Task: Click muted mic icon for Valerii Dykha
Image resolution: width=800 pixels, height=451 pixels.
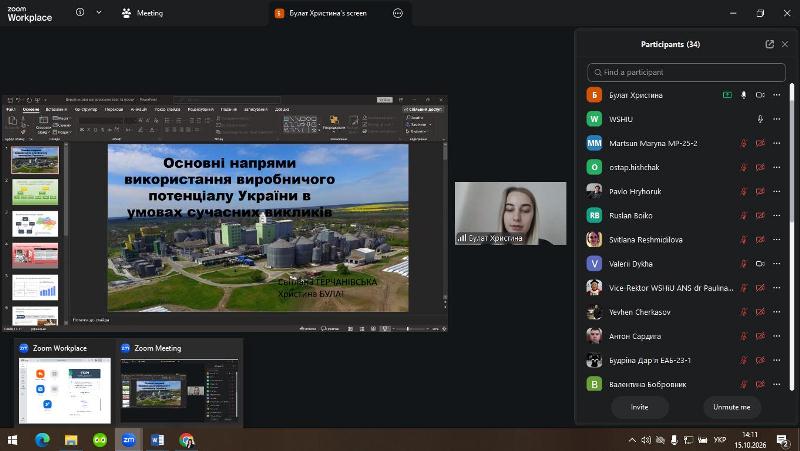Action: 743,264
